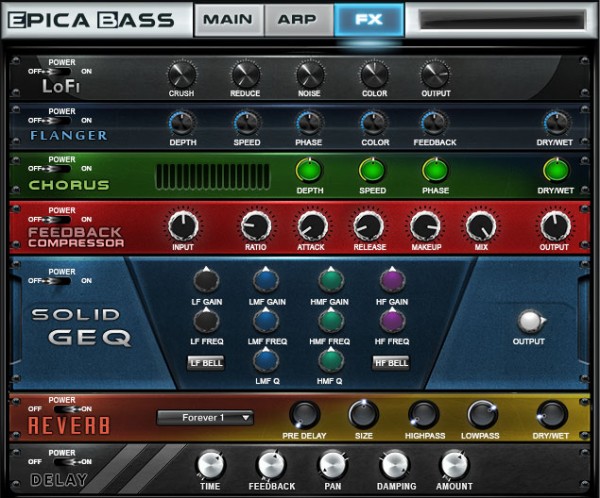The width and height of the screenshot is (600, 498).
Task: Select the FX tab
Action: 369,20
